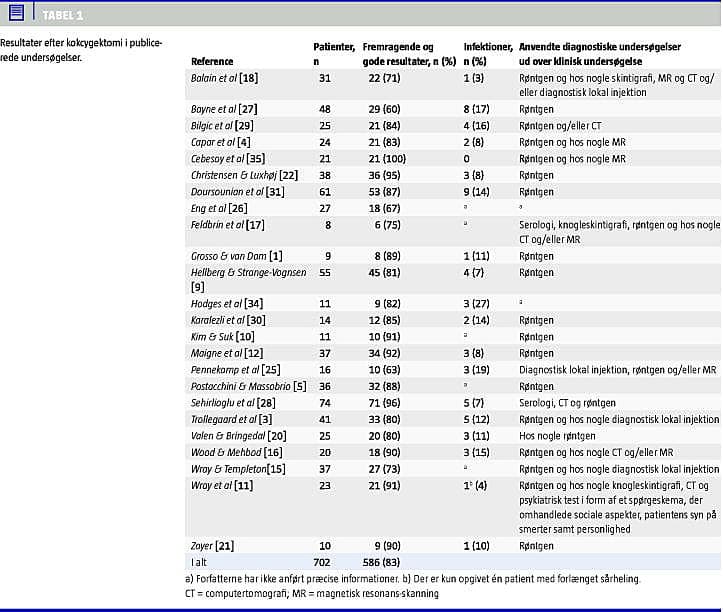Select 'Cebesoy et al [35]' reference
This screenshot has width=723, height=612.
[x=228, y=159]
